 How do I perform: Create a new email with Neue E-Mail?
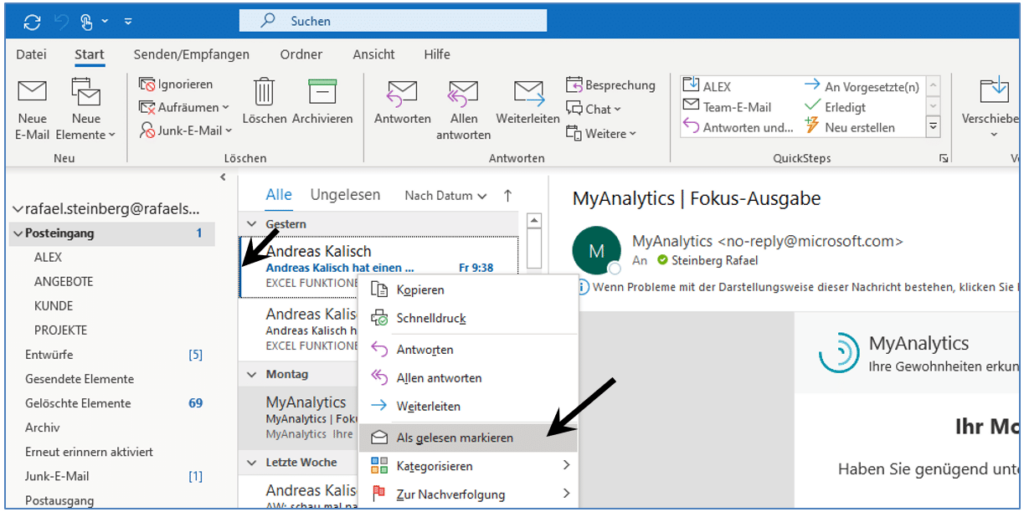pos(32,110)
